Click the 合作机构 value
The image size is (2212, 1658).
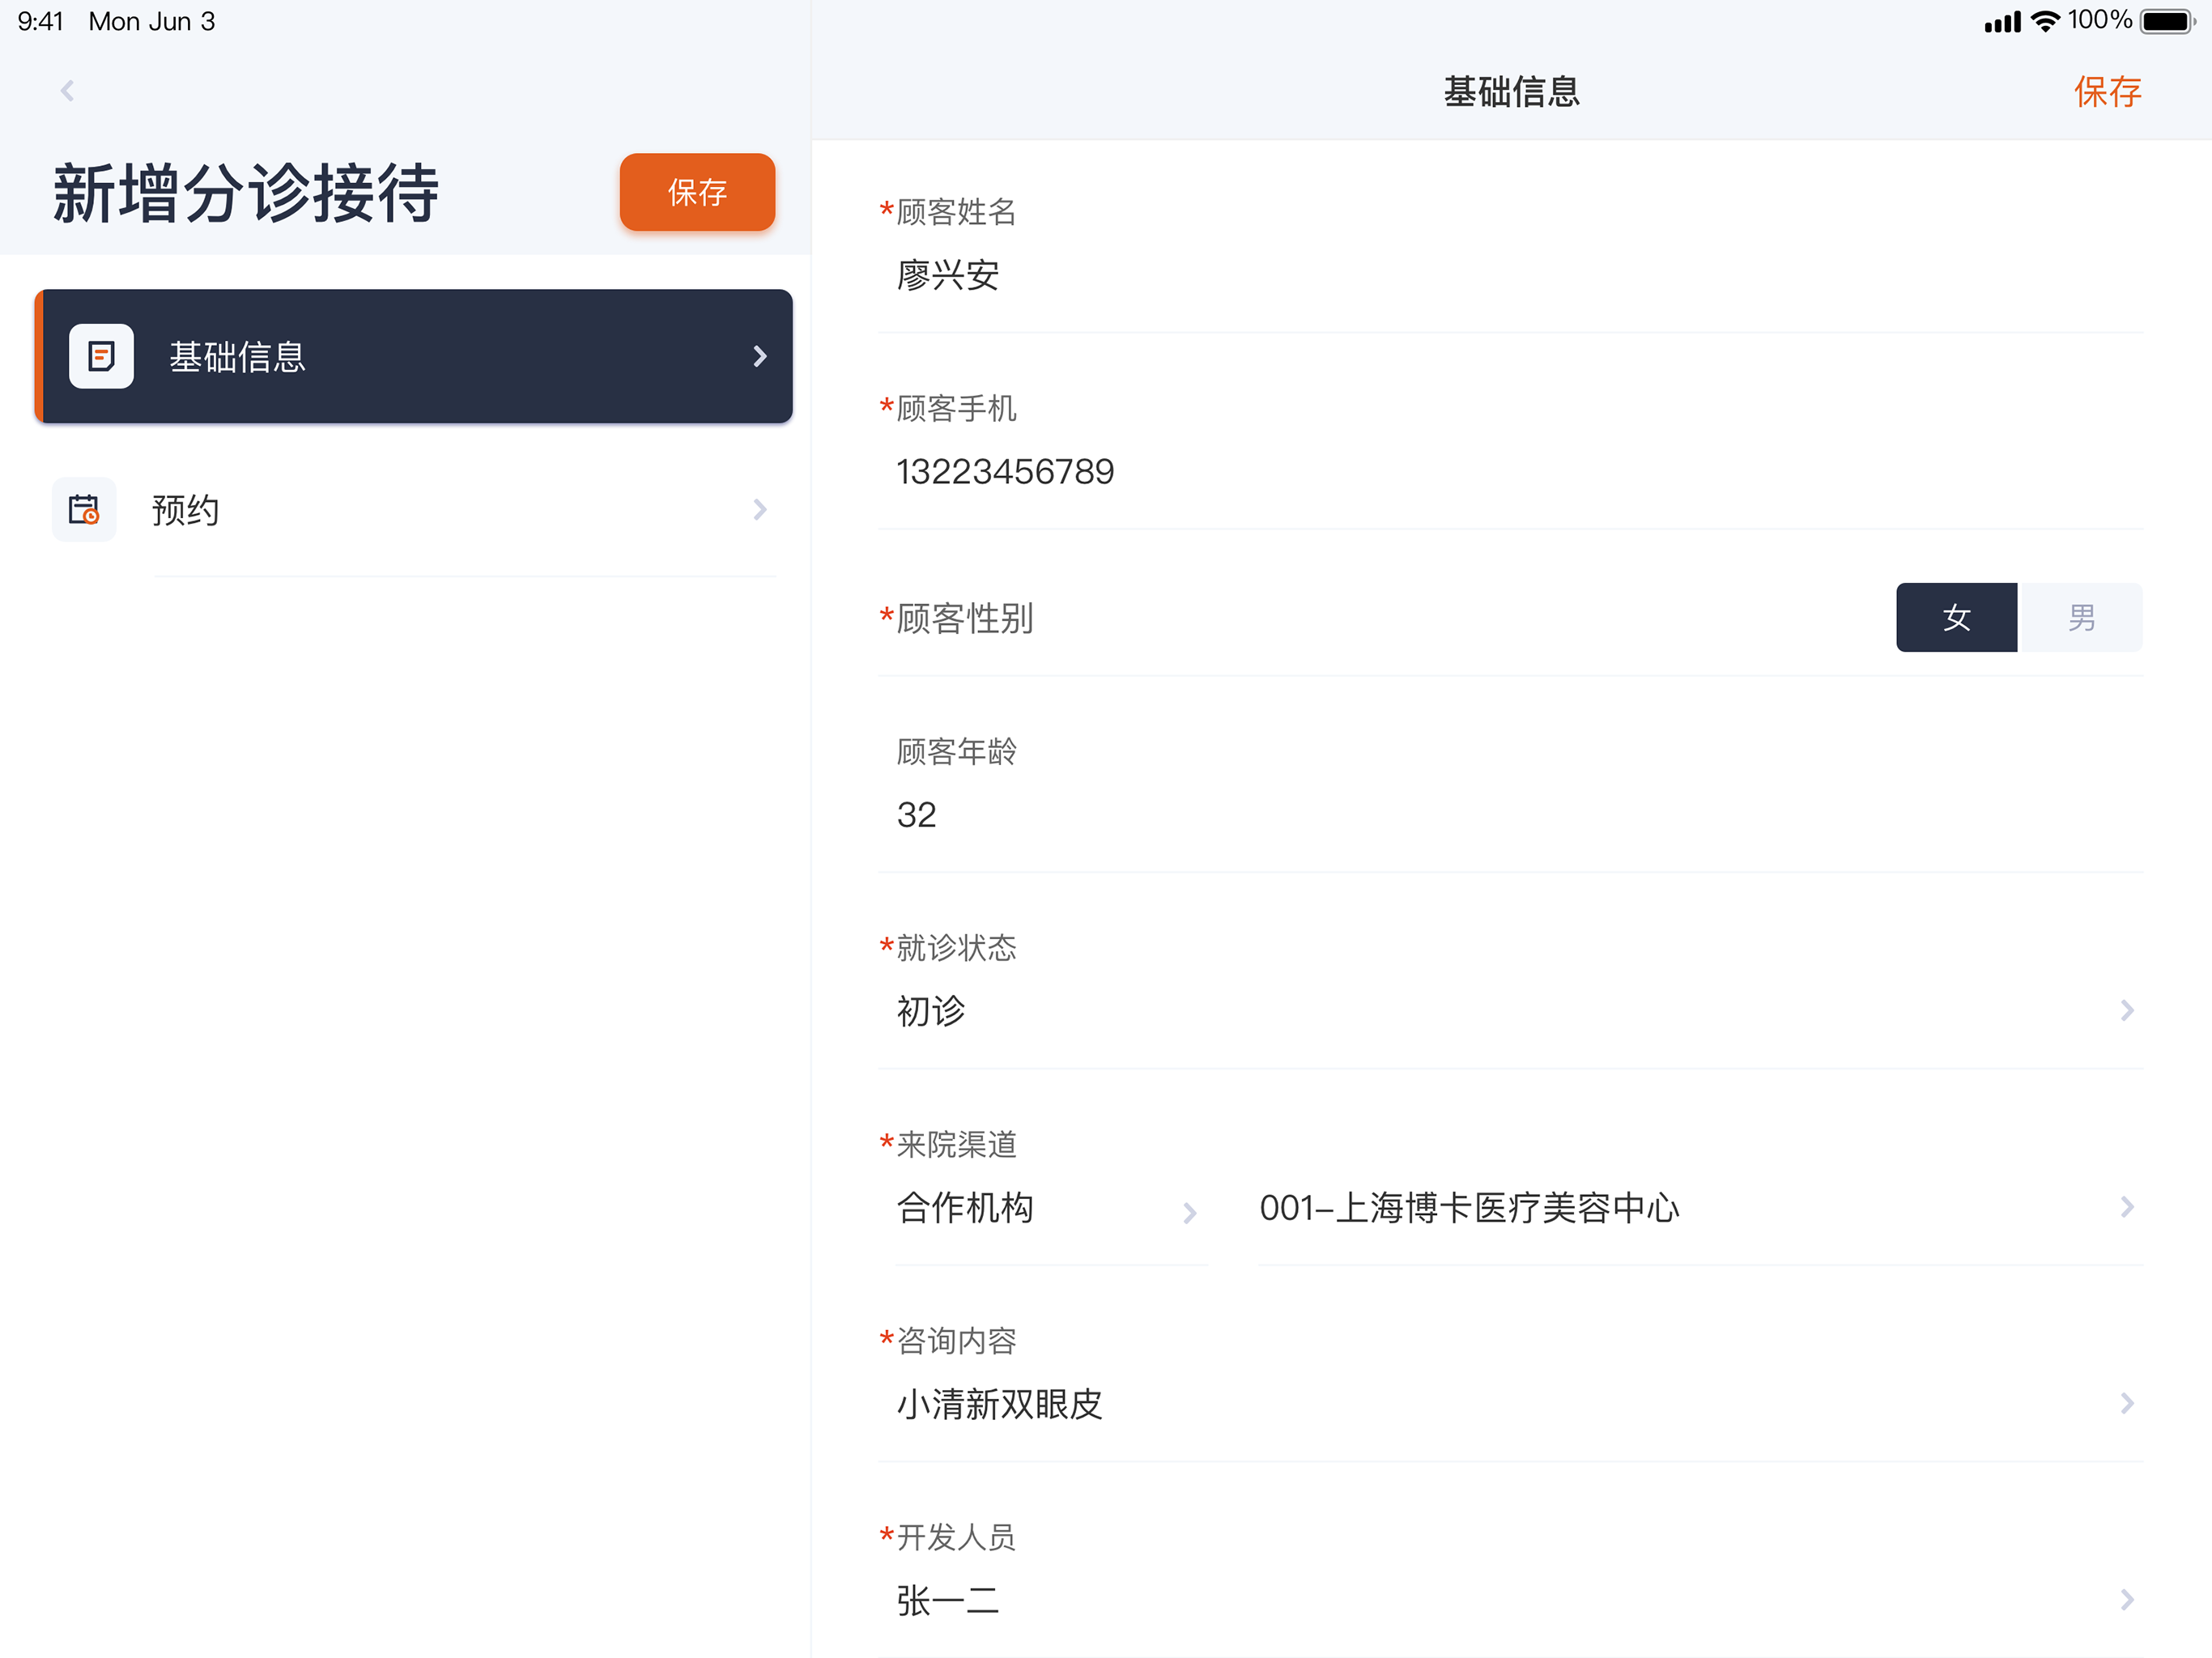965,1208
